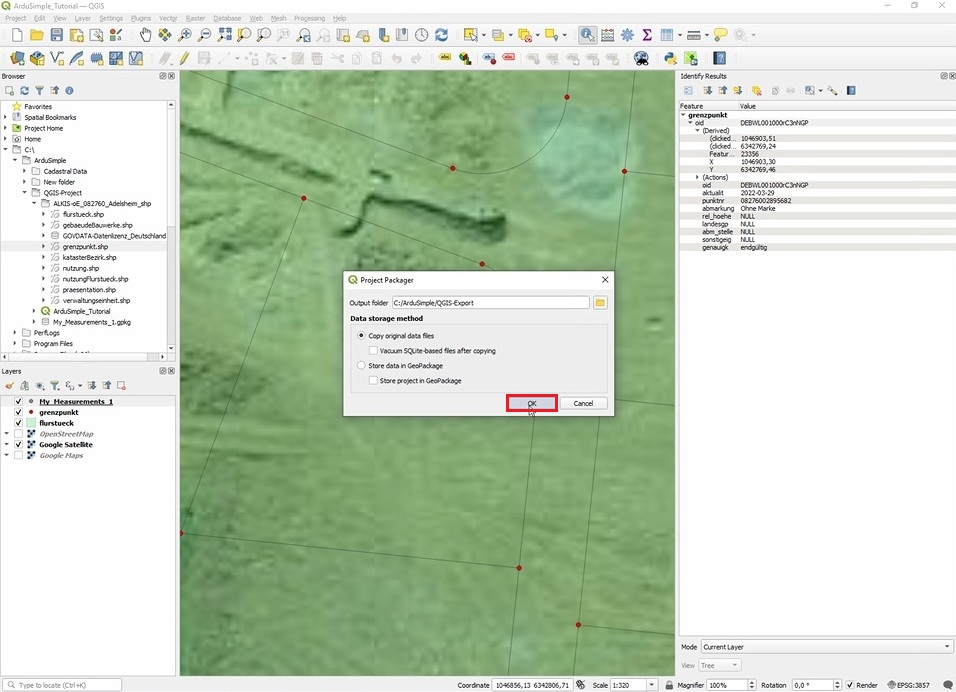Click the Refresh map icon in toolbar

[443, 35]
